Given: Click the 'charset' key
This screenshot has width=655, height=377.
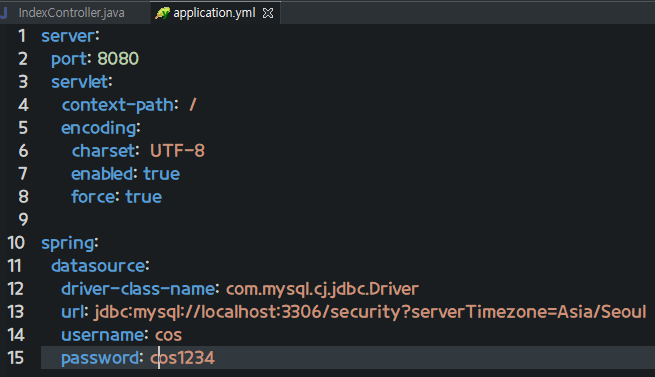Looking at the screenshot, I should click(x=103, y=150).
